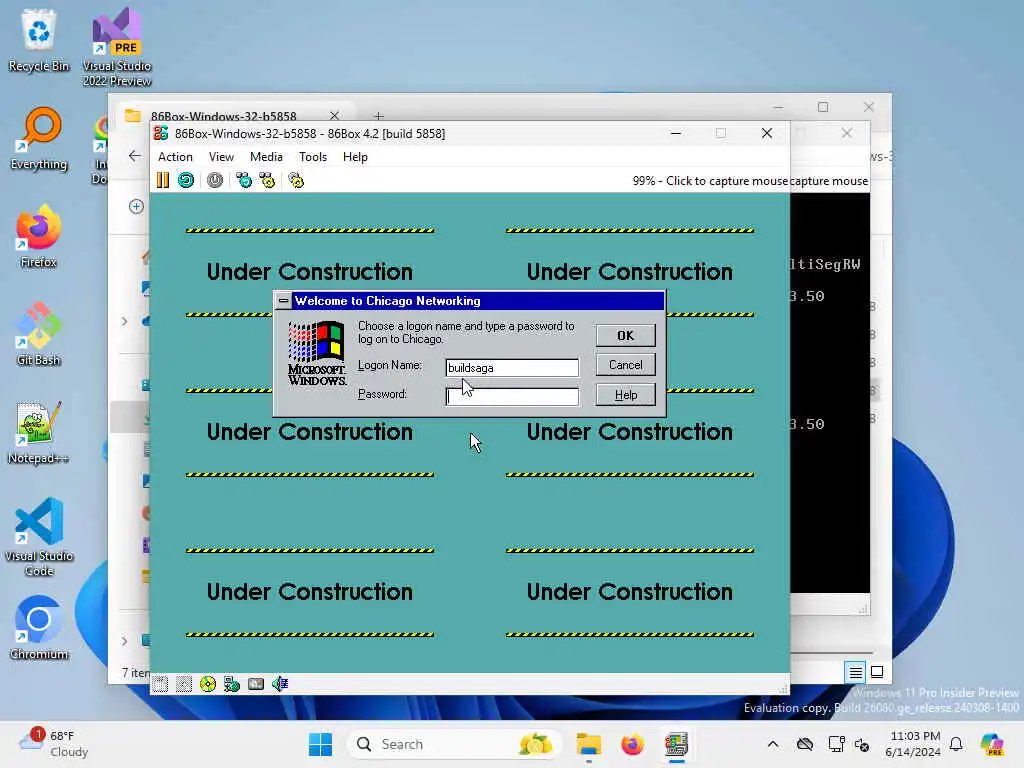1024x768 pixels.
Task: Click the sound status bar icon
Action: click(280, 684)
